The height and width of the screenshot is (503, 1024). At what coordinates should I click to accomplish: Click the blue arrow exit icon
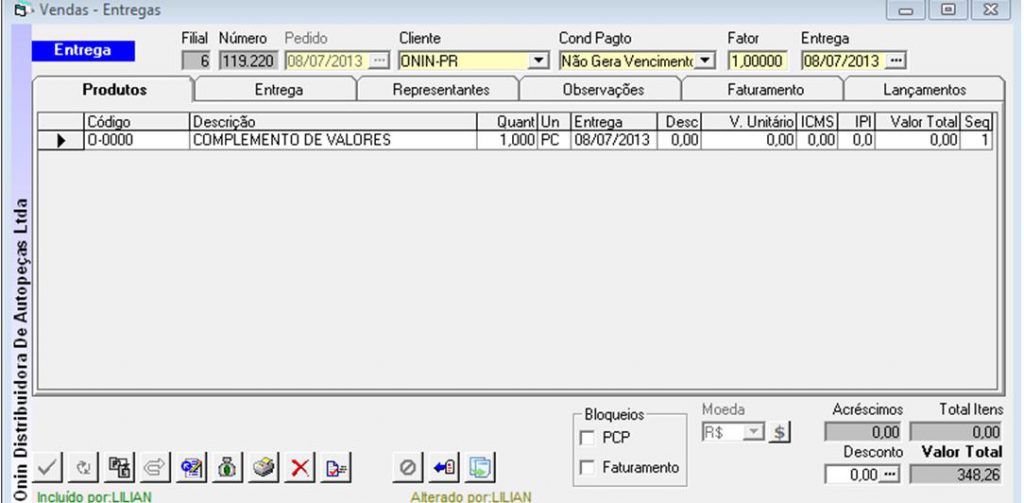coord(445,468)
